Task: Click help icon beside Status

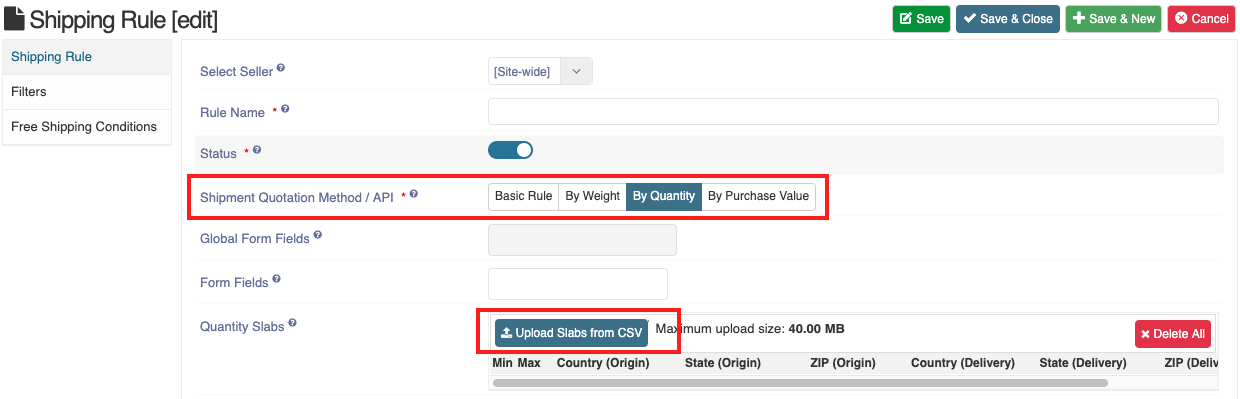Action: pos(257,150)
